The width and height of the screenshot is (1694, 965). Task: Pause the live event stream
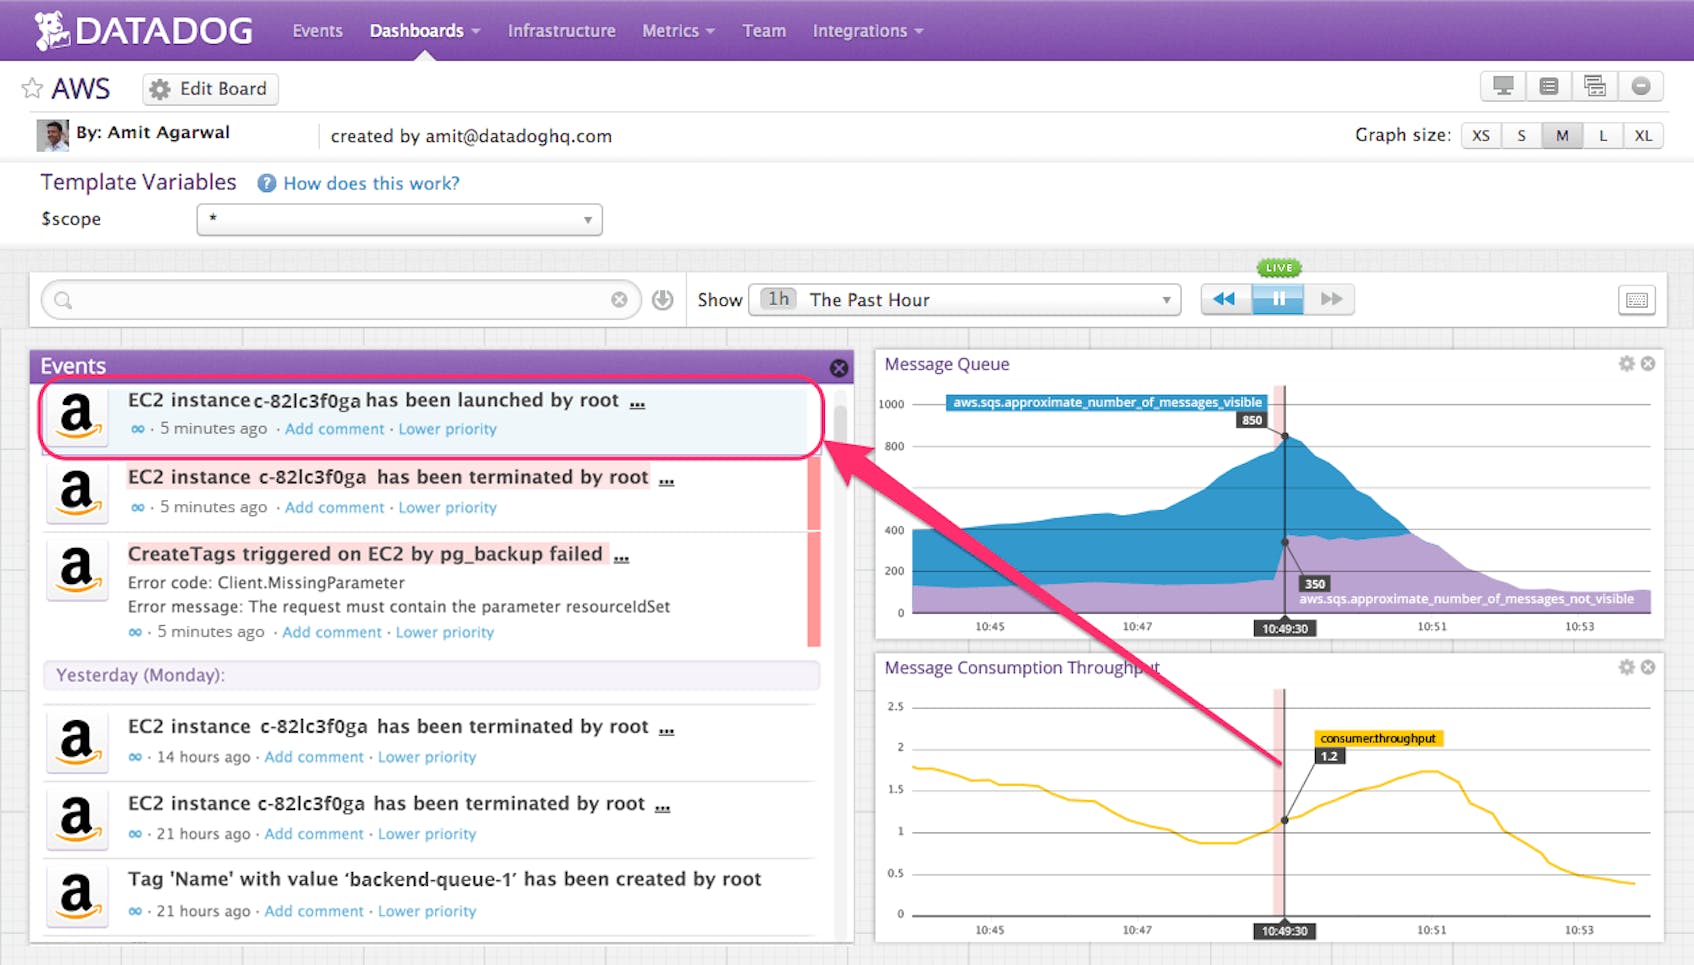click(x=1278, y=298)
